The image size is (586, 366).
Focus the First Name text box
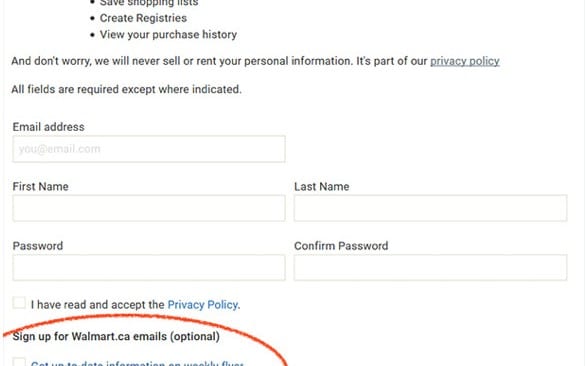[x=149, y=208]
